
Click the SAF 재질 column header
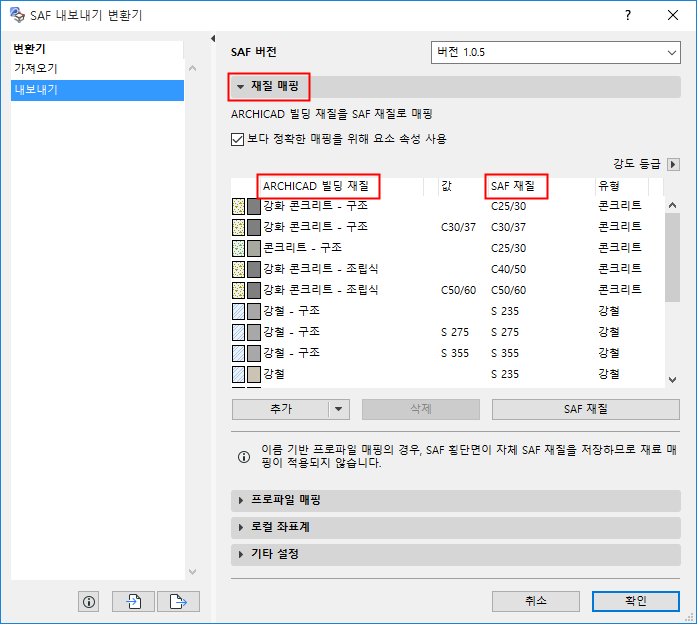point(513,186)
